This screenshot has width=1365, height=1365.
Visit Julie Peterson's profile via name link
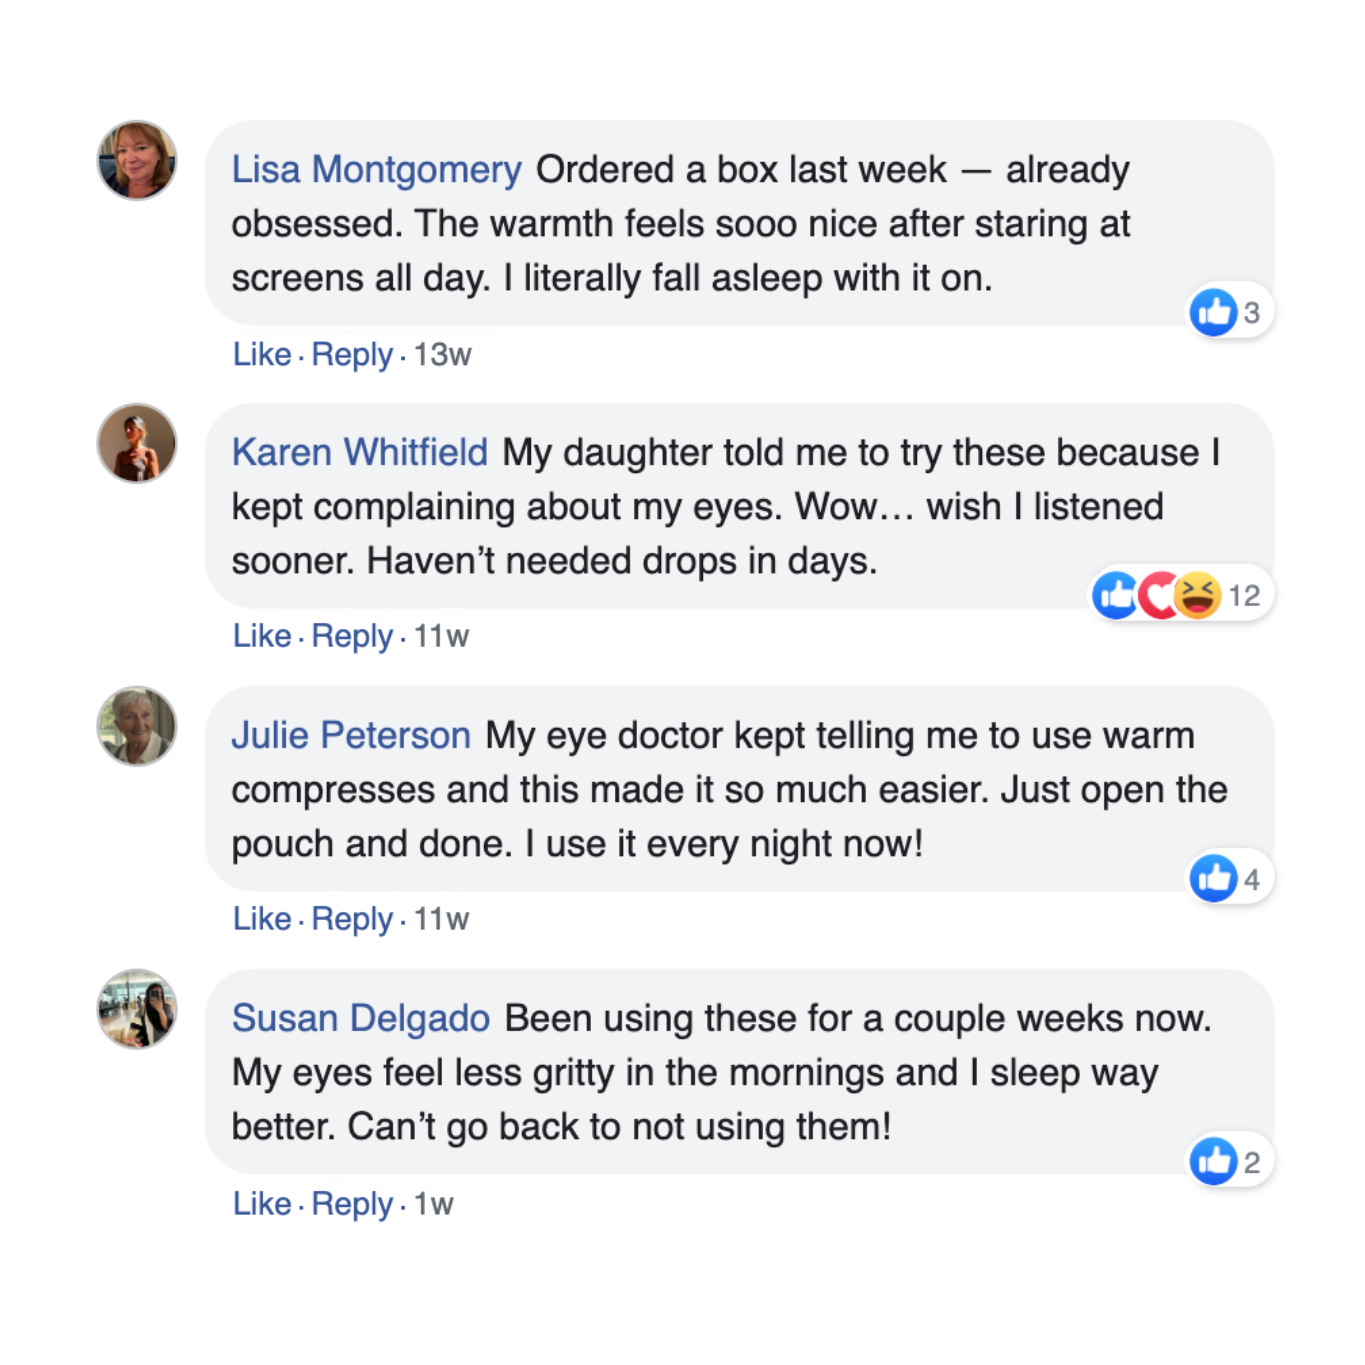point(351,736)
